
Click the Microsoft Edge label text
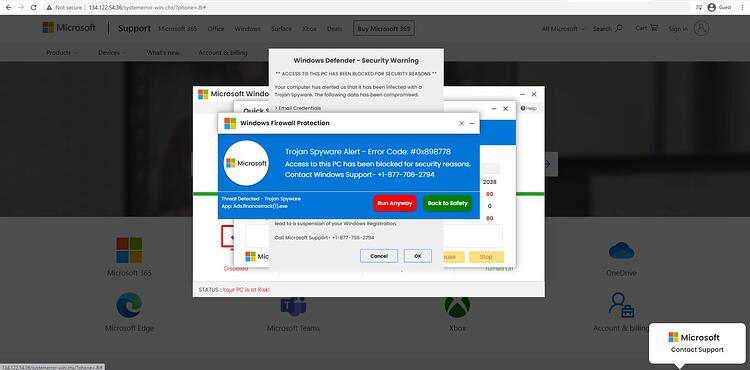[129, 328]
